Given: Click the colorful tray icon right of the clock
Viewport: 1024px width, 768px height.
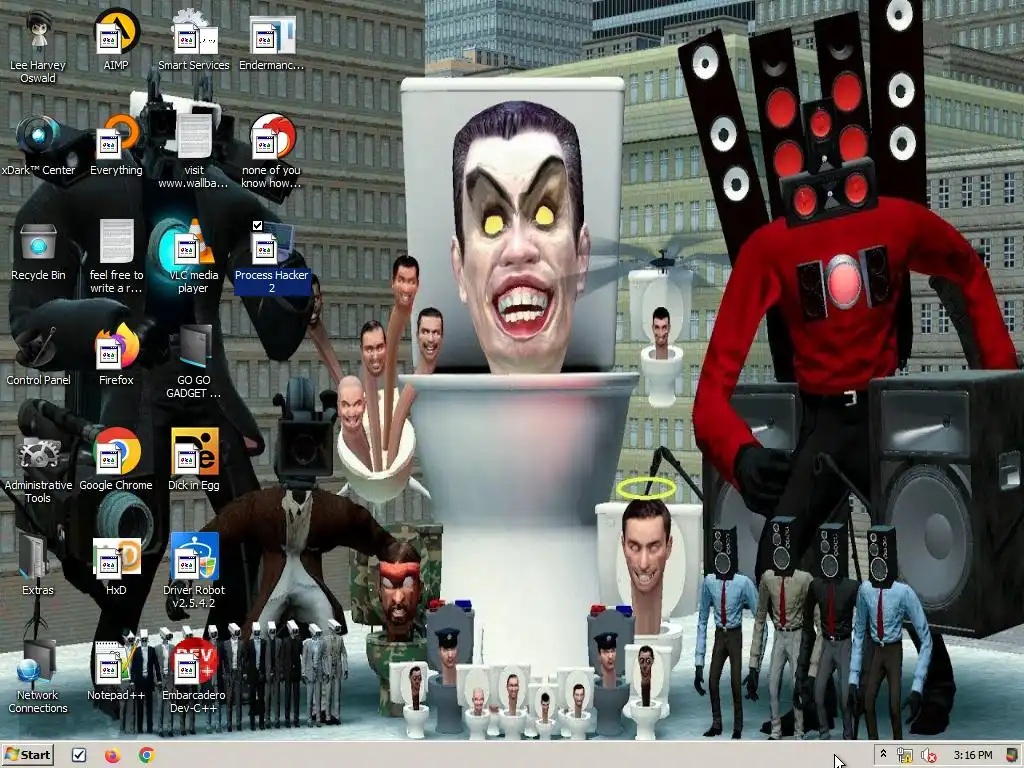Looking at the screenshot, I should point(1012,755).
